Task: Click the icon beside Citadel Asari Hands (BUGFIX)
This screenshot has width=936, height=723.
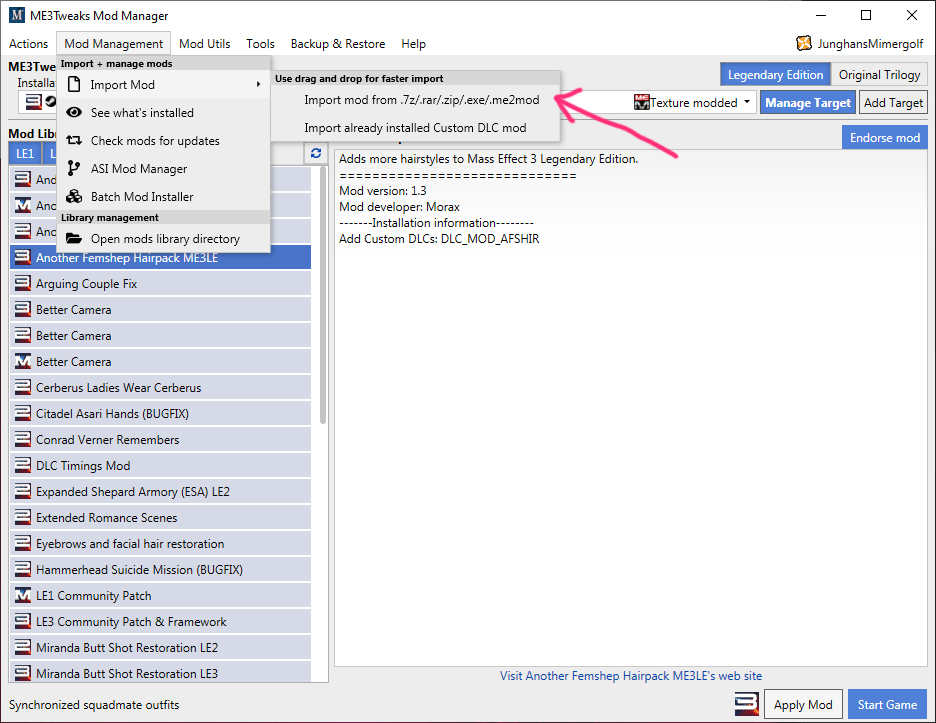Action: click(23, 413)
